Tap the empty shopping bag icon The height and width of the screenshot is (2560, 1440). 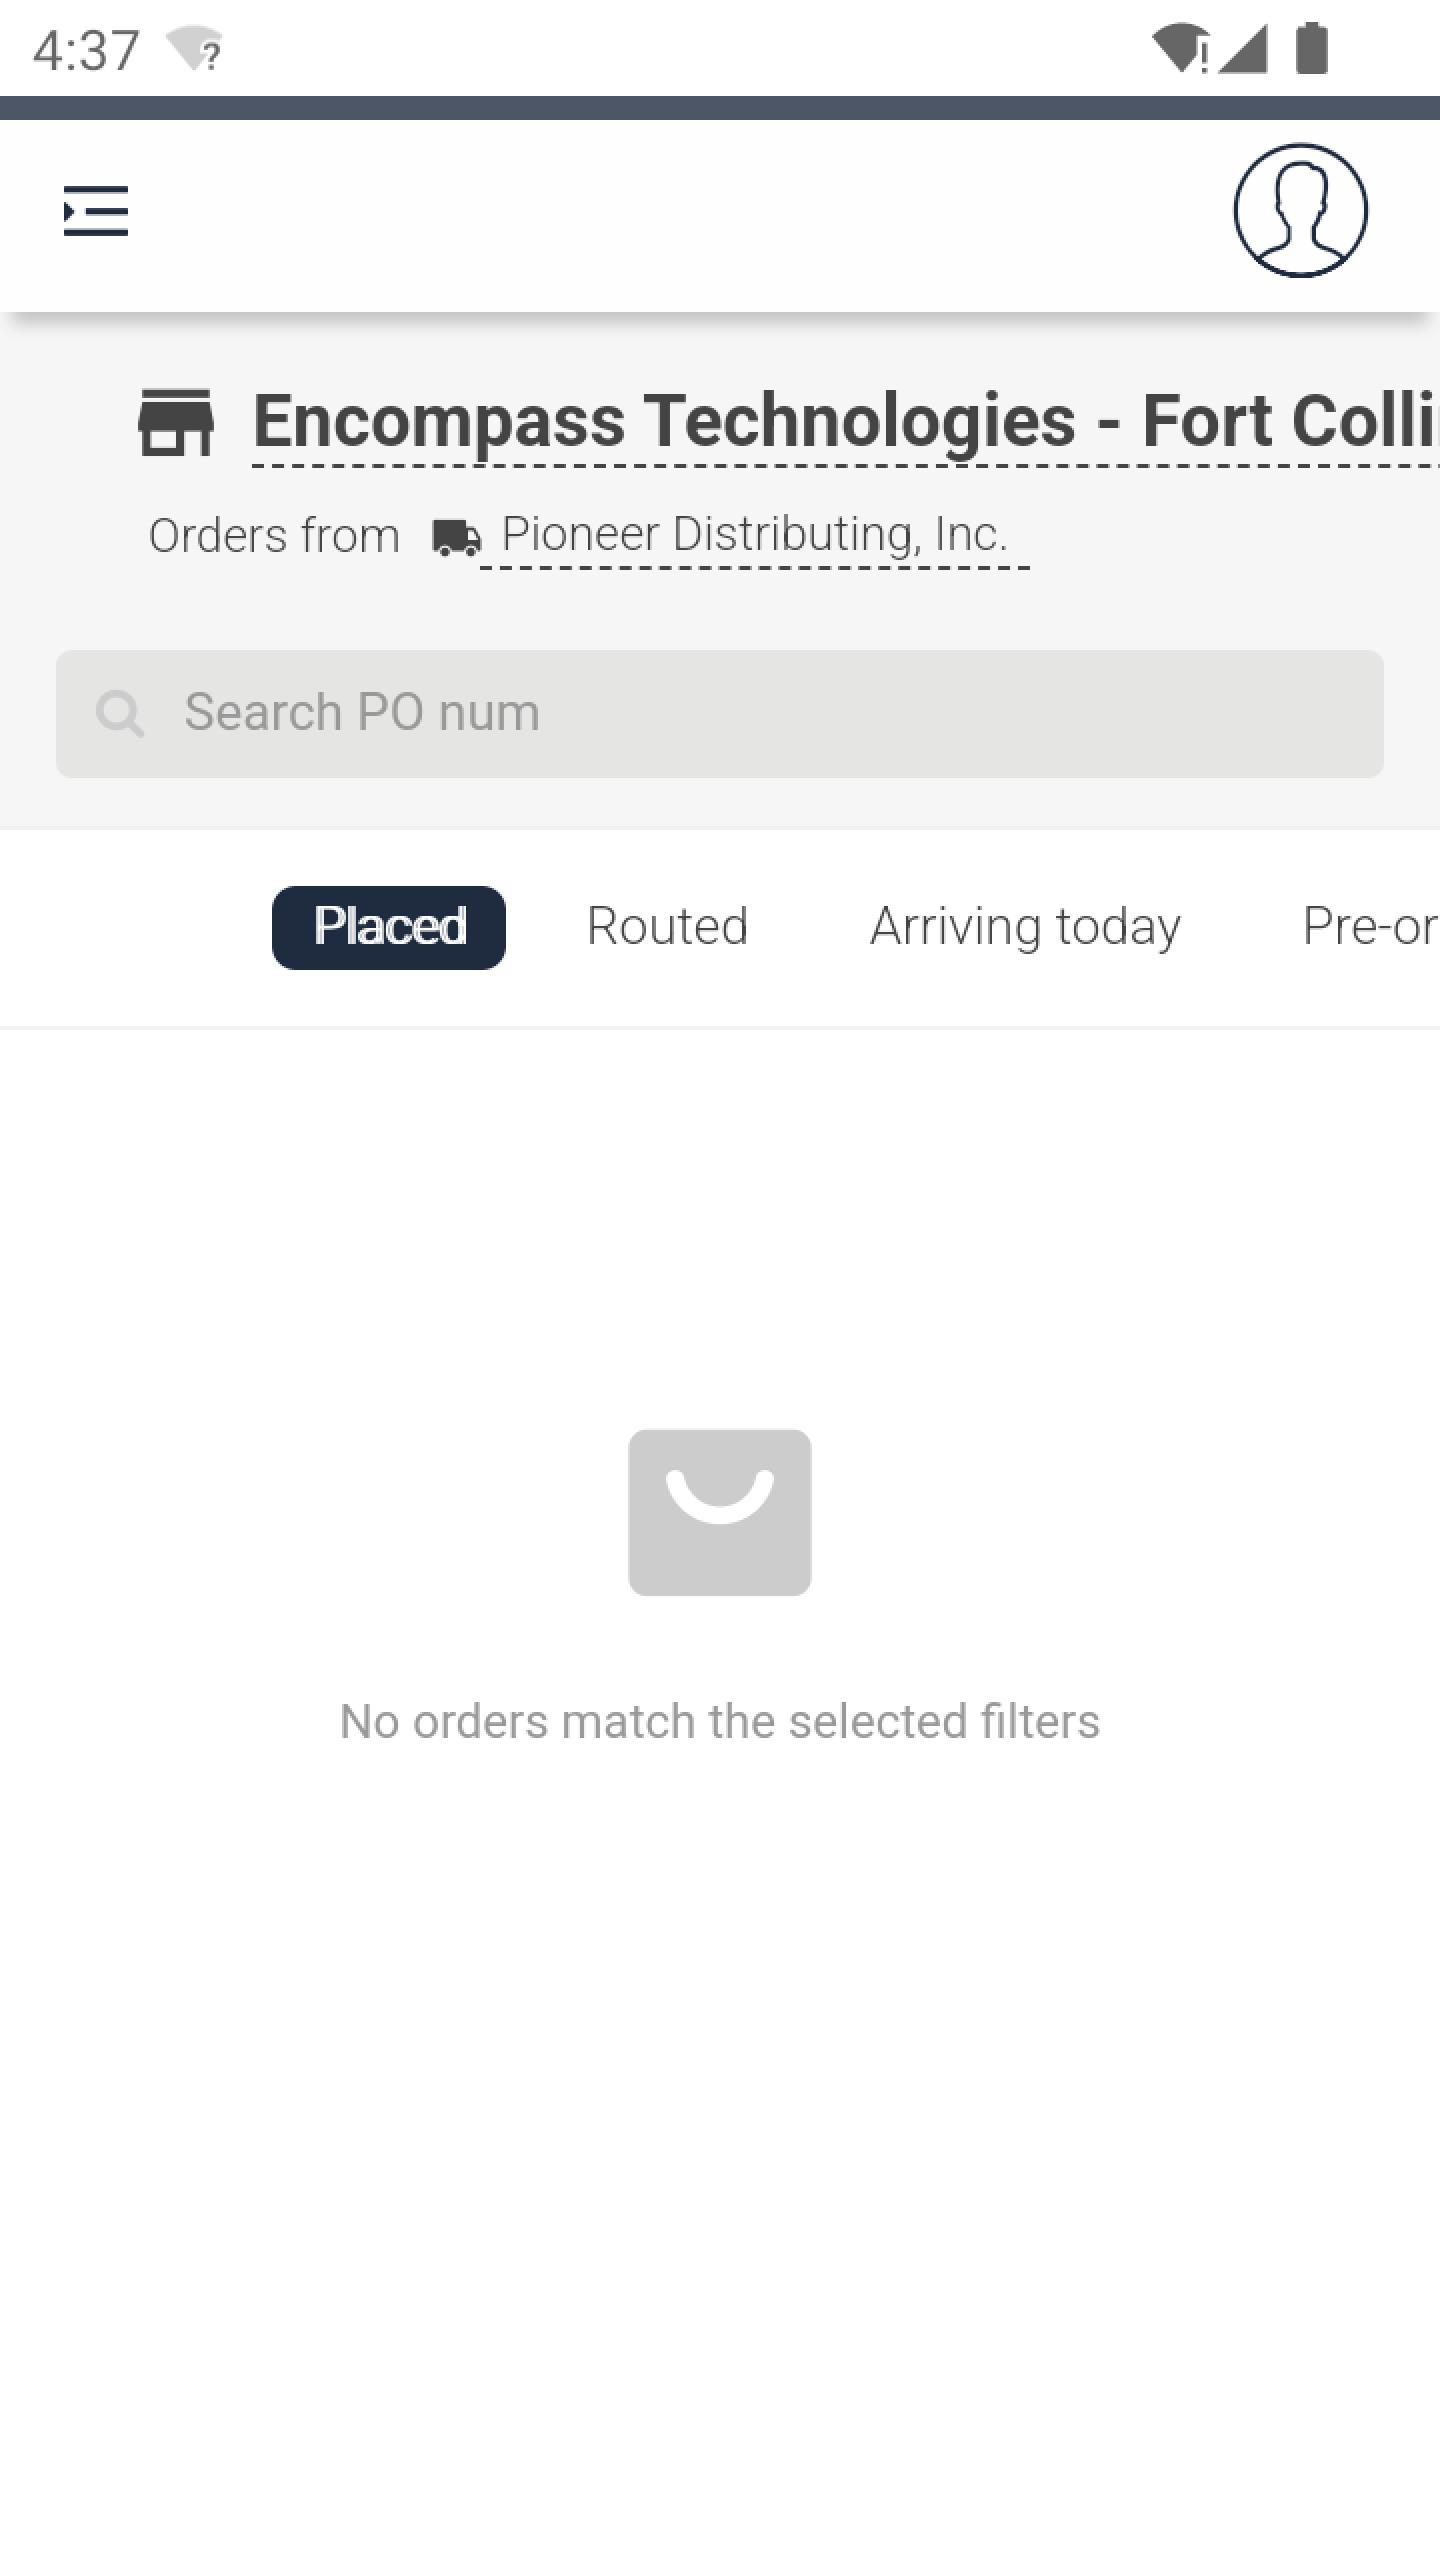coord(719,1512)
